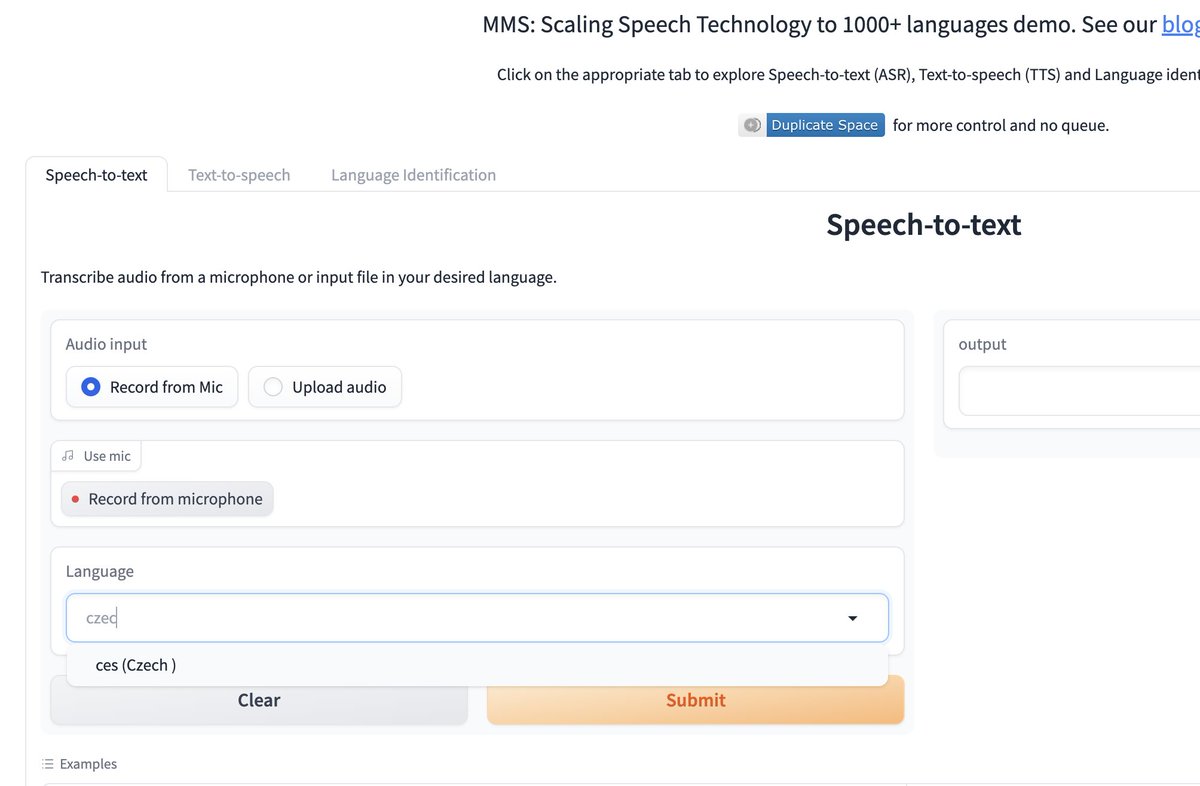Open the blog link in the header
The image size is (1200, 786).
1181,25
